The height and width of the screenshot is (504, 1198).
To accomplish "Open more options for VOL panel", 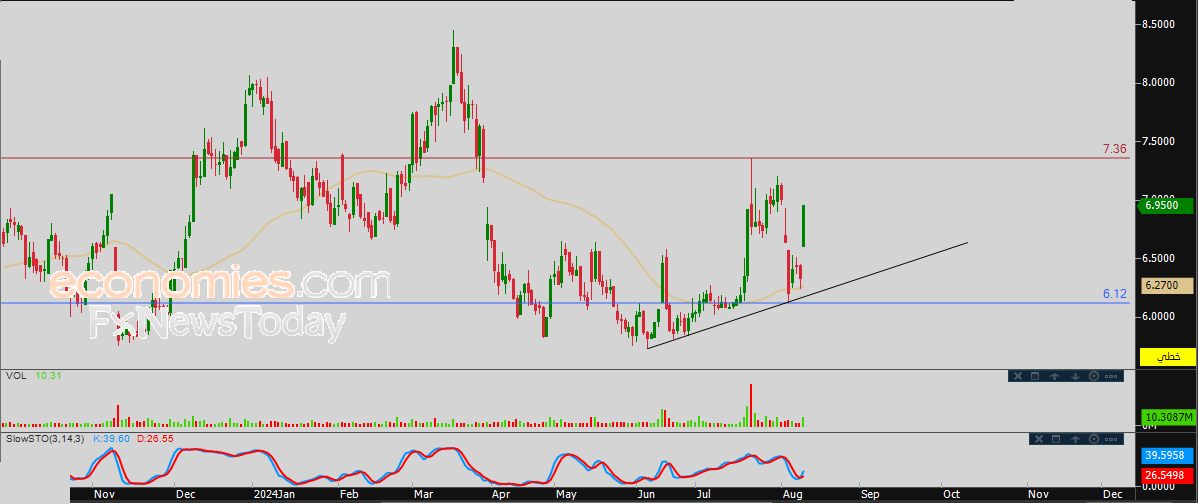I will [x=1111, y=376].
